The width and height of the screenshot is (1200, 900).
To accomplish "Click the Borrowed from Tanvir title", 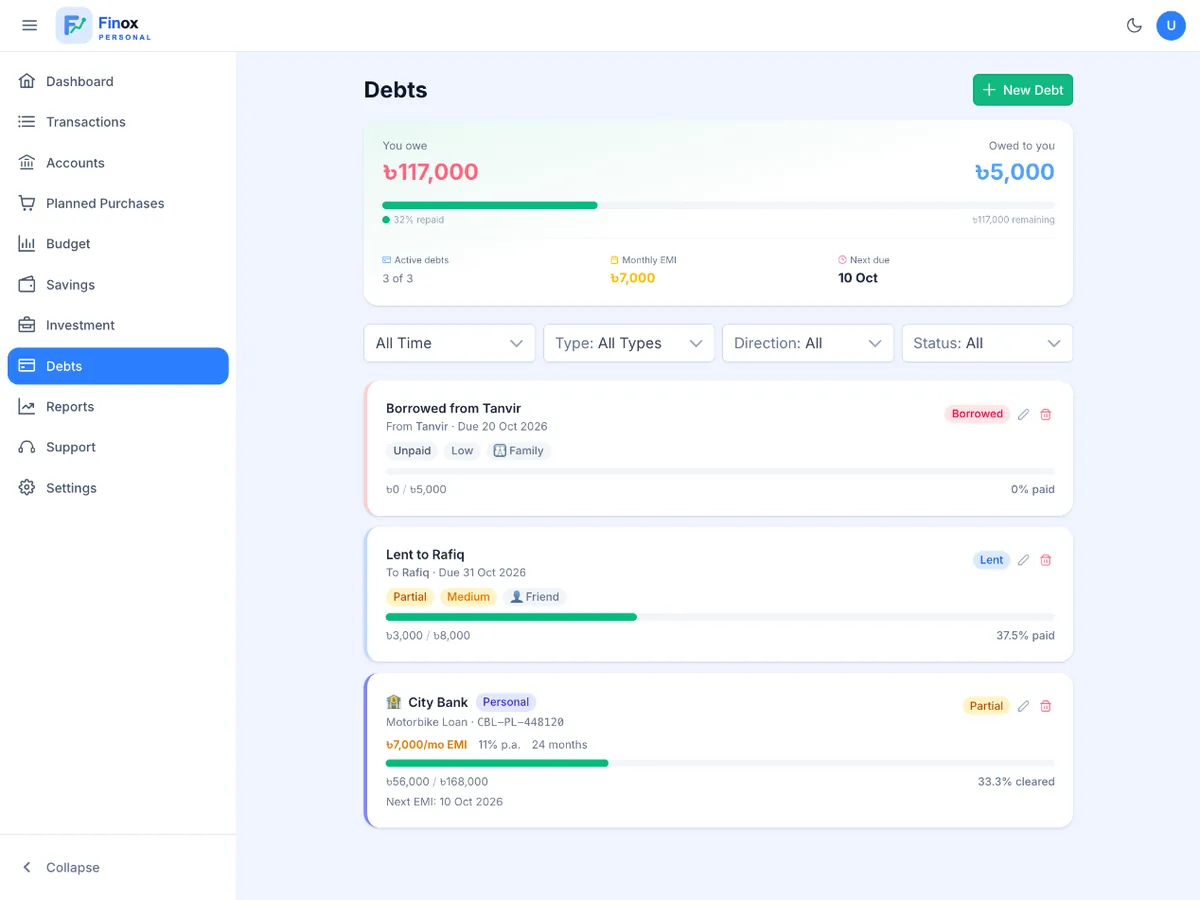I will coord(453,408).
